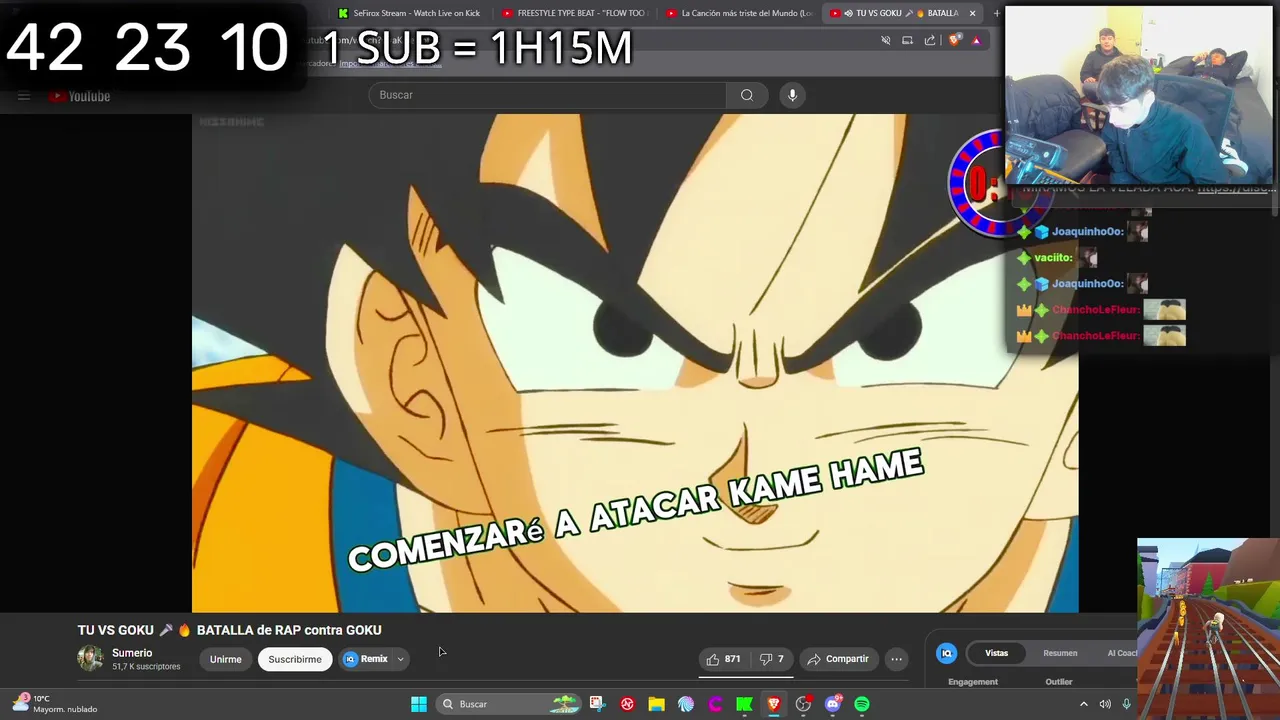
Task: Click the cast screen icon in address bar
Action: click(x=907, y=40)
